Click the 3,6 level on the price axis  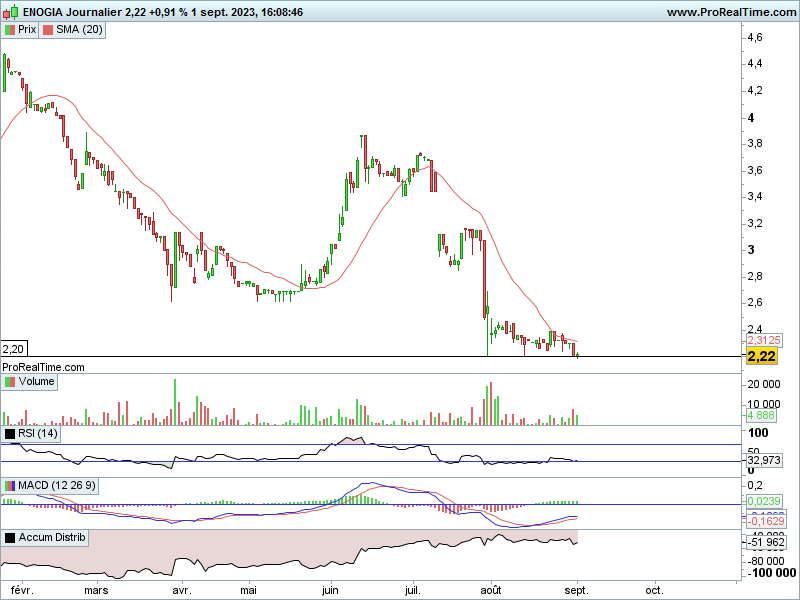click(755, 170)
